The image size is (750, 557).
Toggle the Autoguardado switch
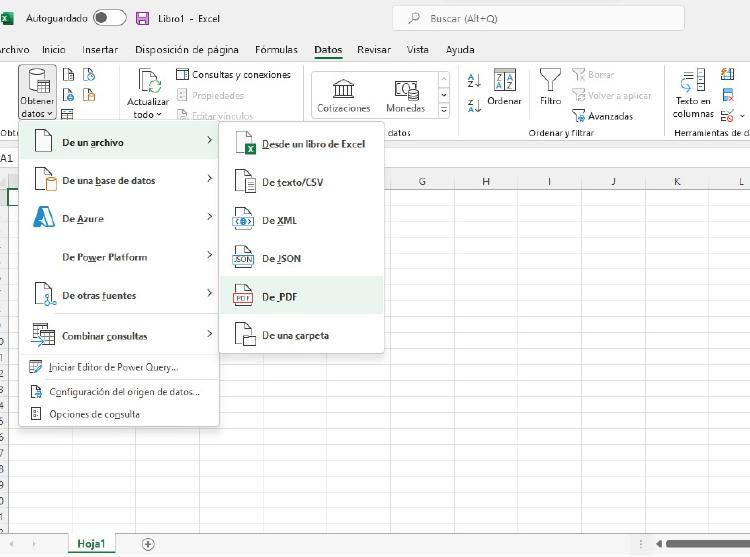point(110,18)
